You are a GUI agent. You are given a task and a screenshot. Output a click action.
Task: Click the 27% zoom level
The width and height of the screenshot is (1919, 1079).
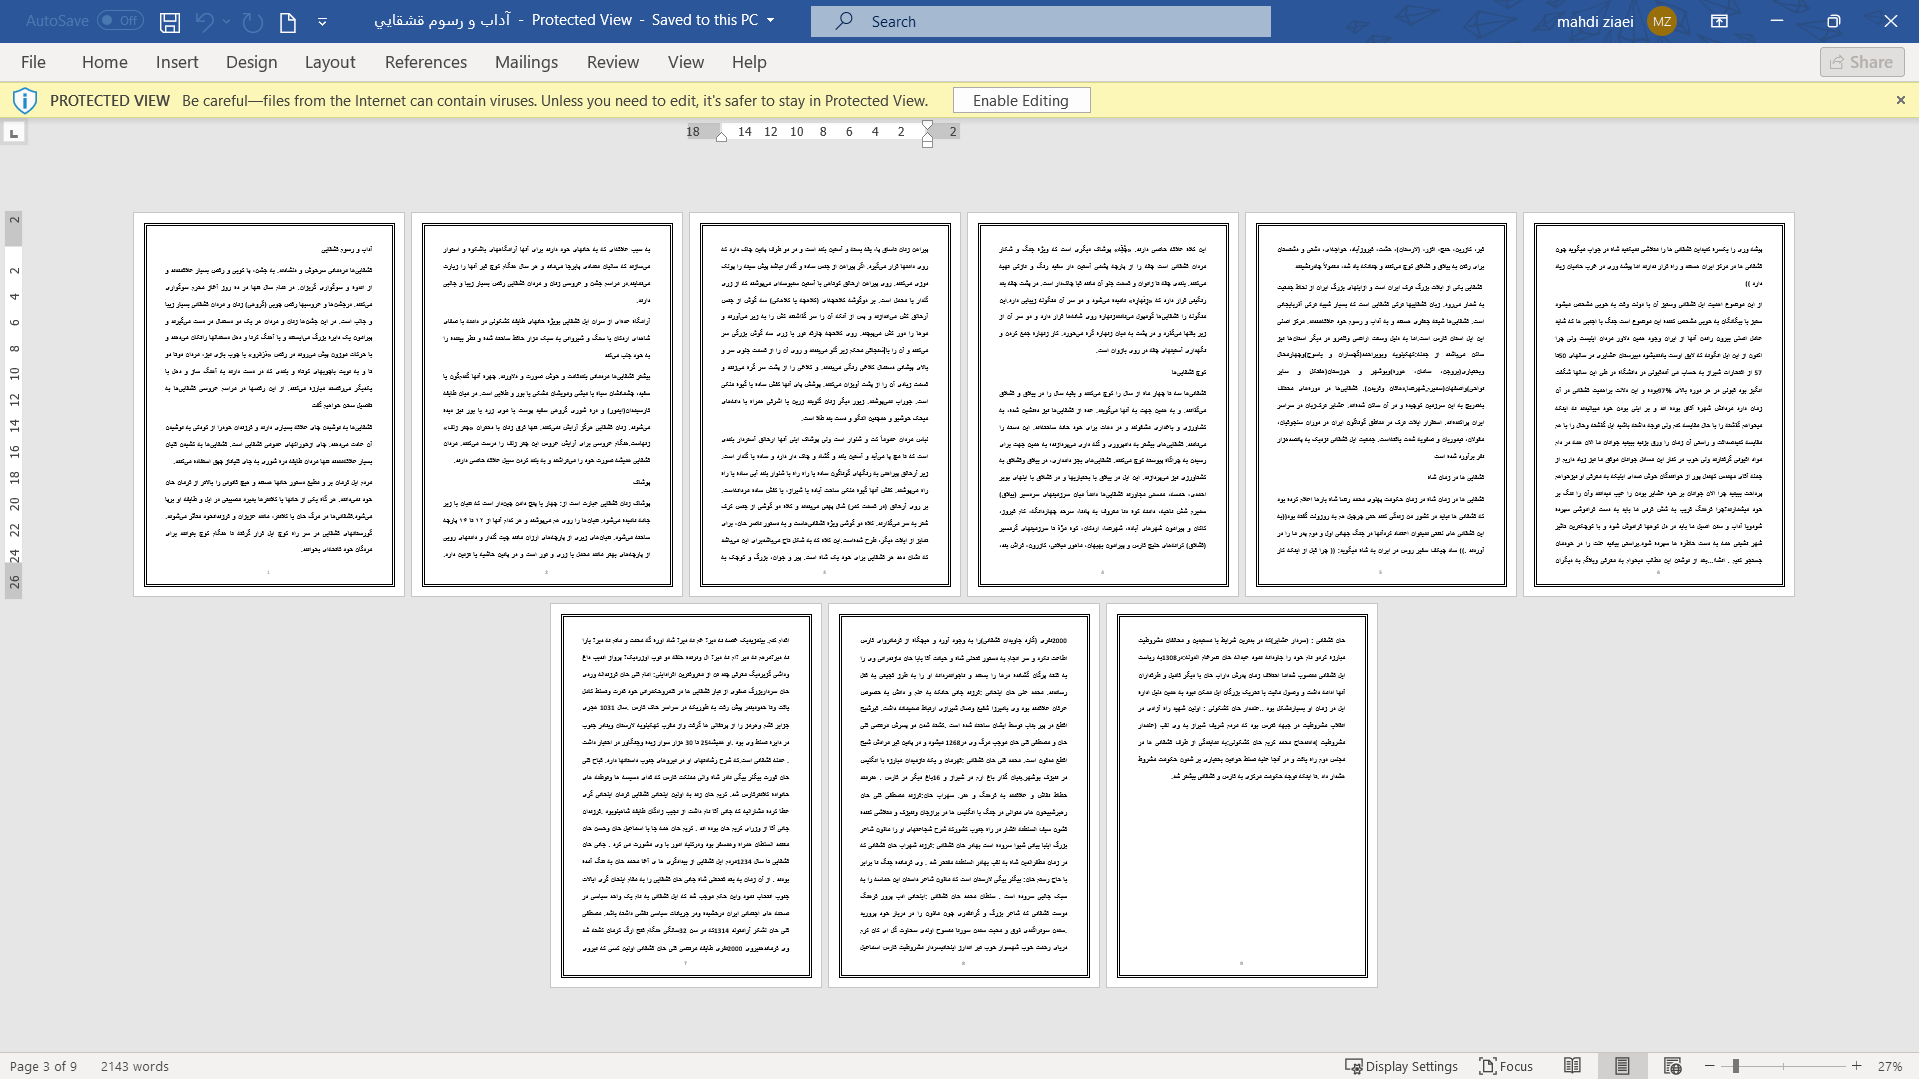pos(1890,1066)
